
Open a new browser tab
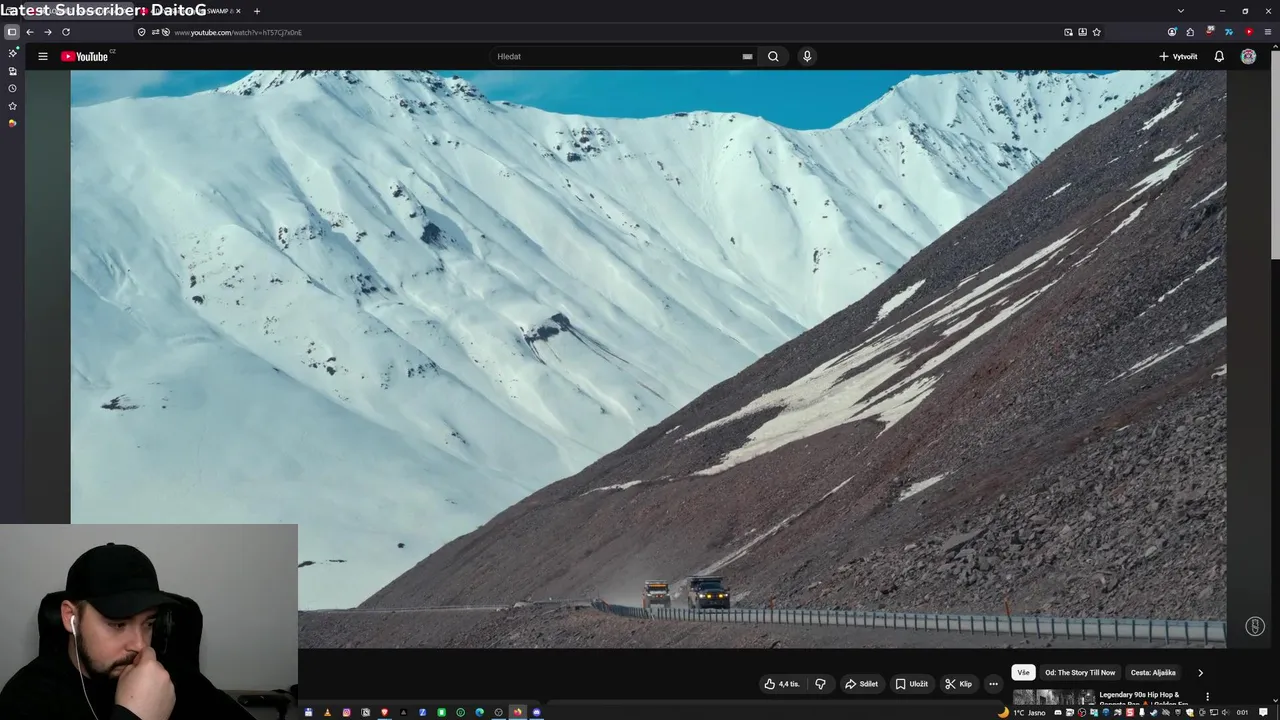(x=257, y=11)
